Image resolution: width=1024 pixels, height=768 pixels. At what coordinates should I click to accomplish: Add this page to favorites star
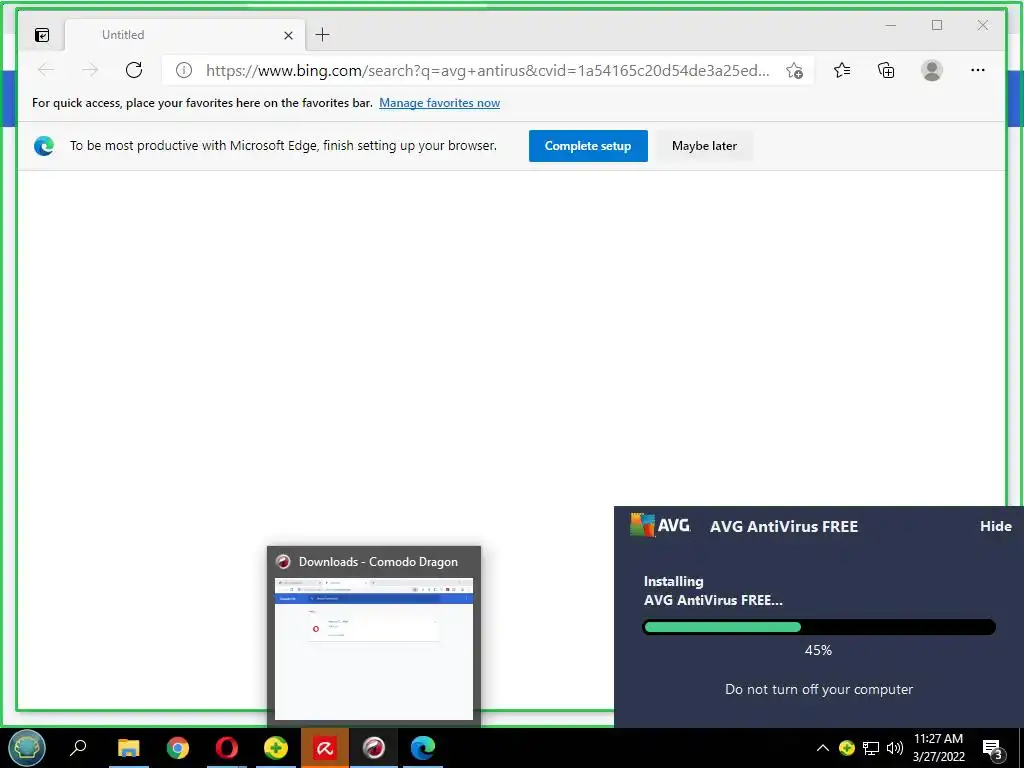coord(794,71)
